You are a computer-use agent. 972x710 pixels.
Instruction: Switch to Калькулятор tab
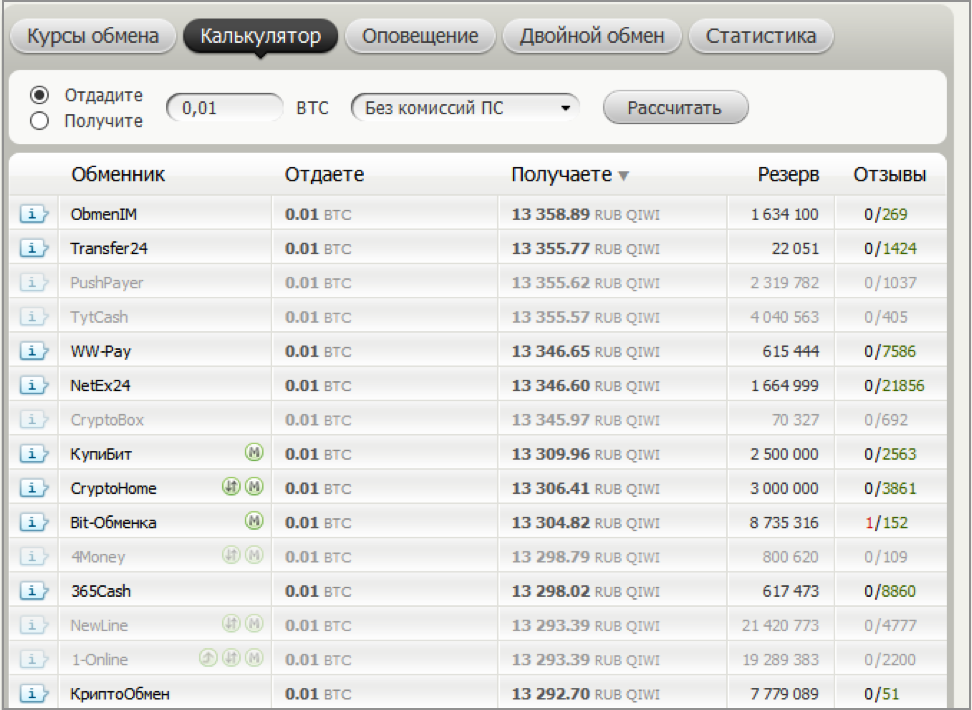coord(260,36)
